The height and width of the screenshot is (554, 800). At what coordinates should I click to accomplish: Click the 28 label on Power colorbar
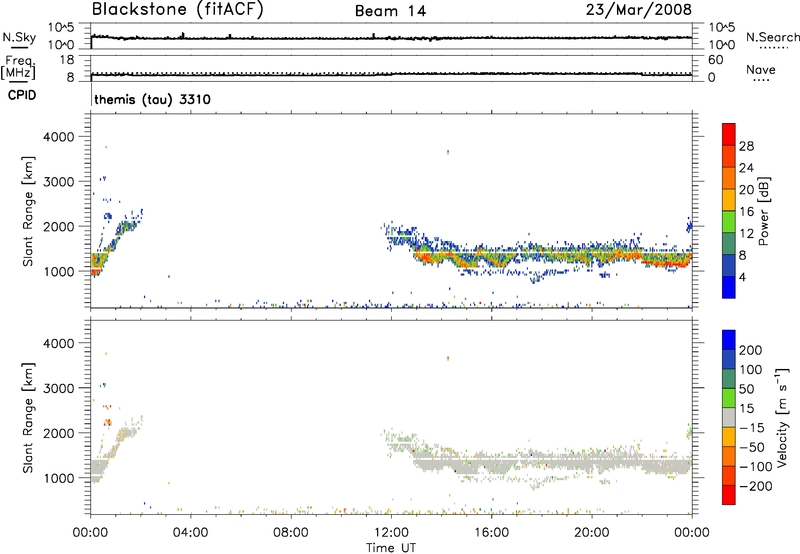coord(746,146)
